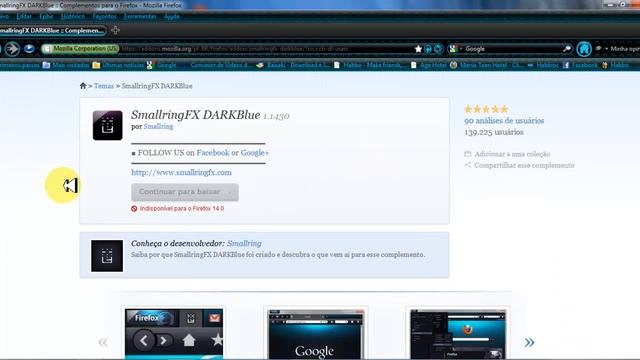Screen dimensions: 640x360
Task: Open Mania Teen Hotel bookmark
Action: [486, 65]
